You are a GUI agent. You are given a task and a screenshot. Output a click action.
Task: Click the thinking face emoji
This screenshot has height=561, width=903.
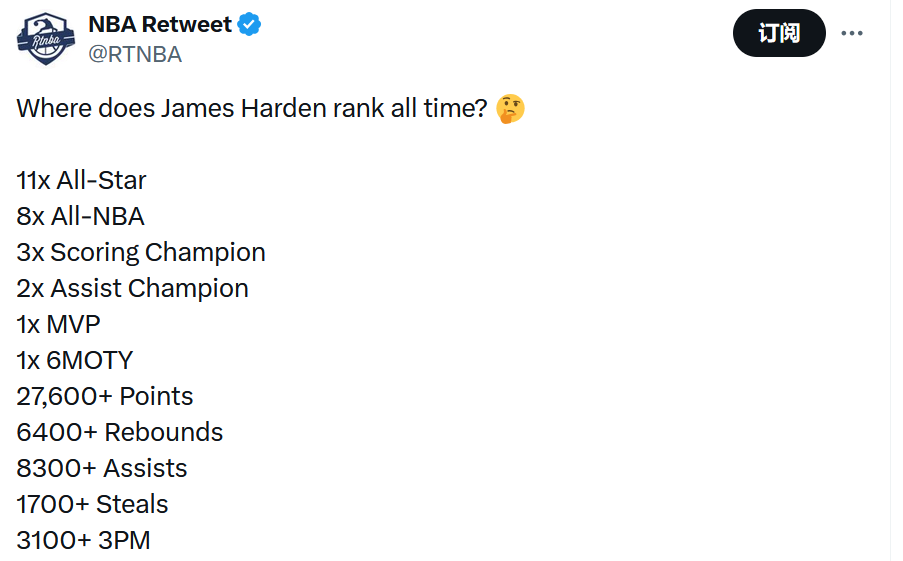(511, 109)
